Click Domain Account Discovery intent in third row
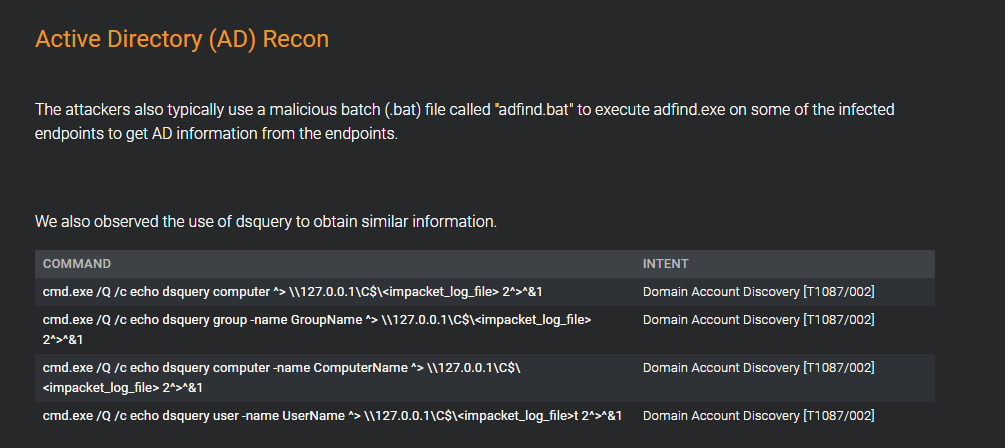 tap(758, 367)
